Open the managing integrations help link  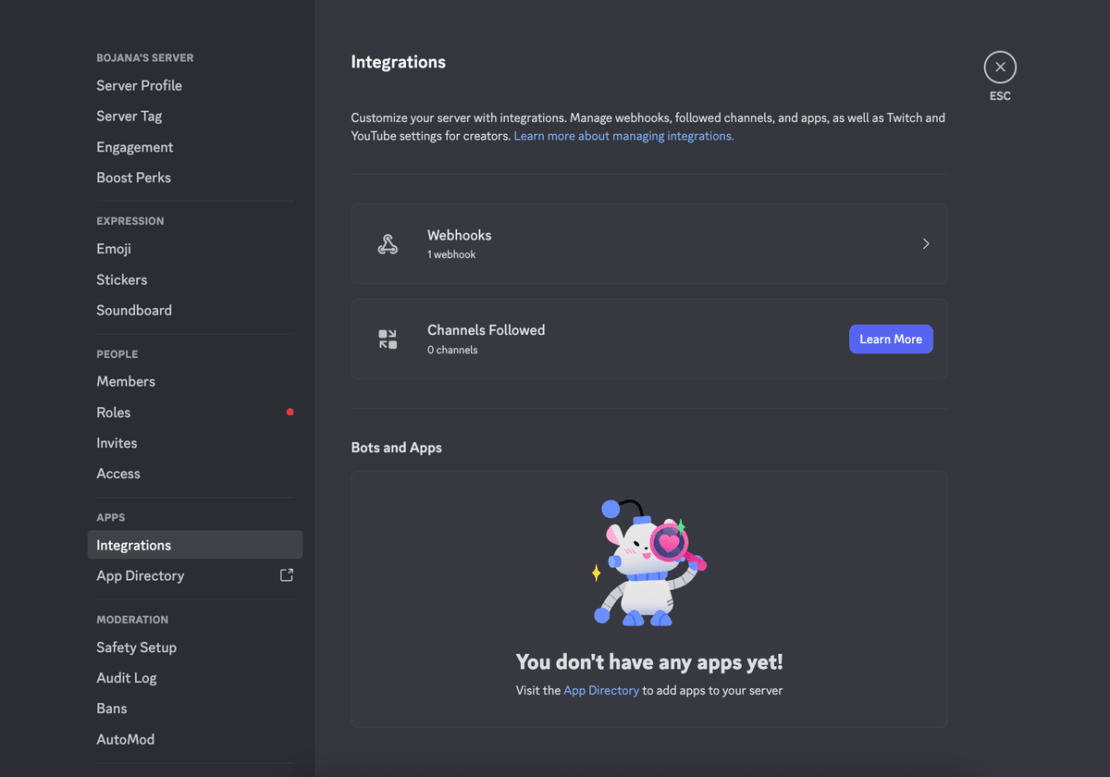point(622,135)
